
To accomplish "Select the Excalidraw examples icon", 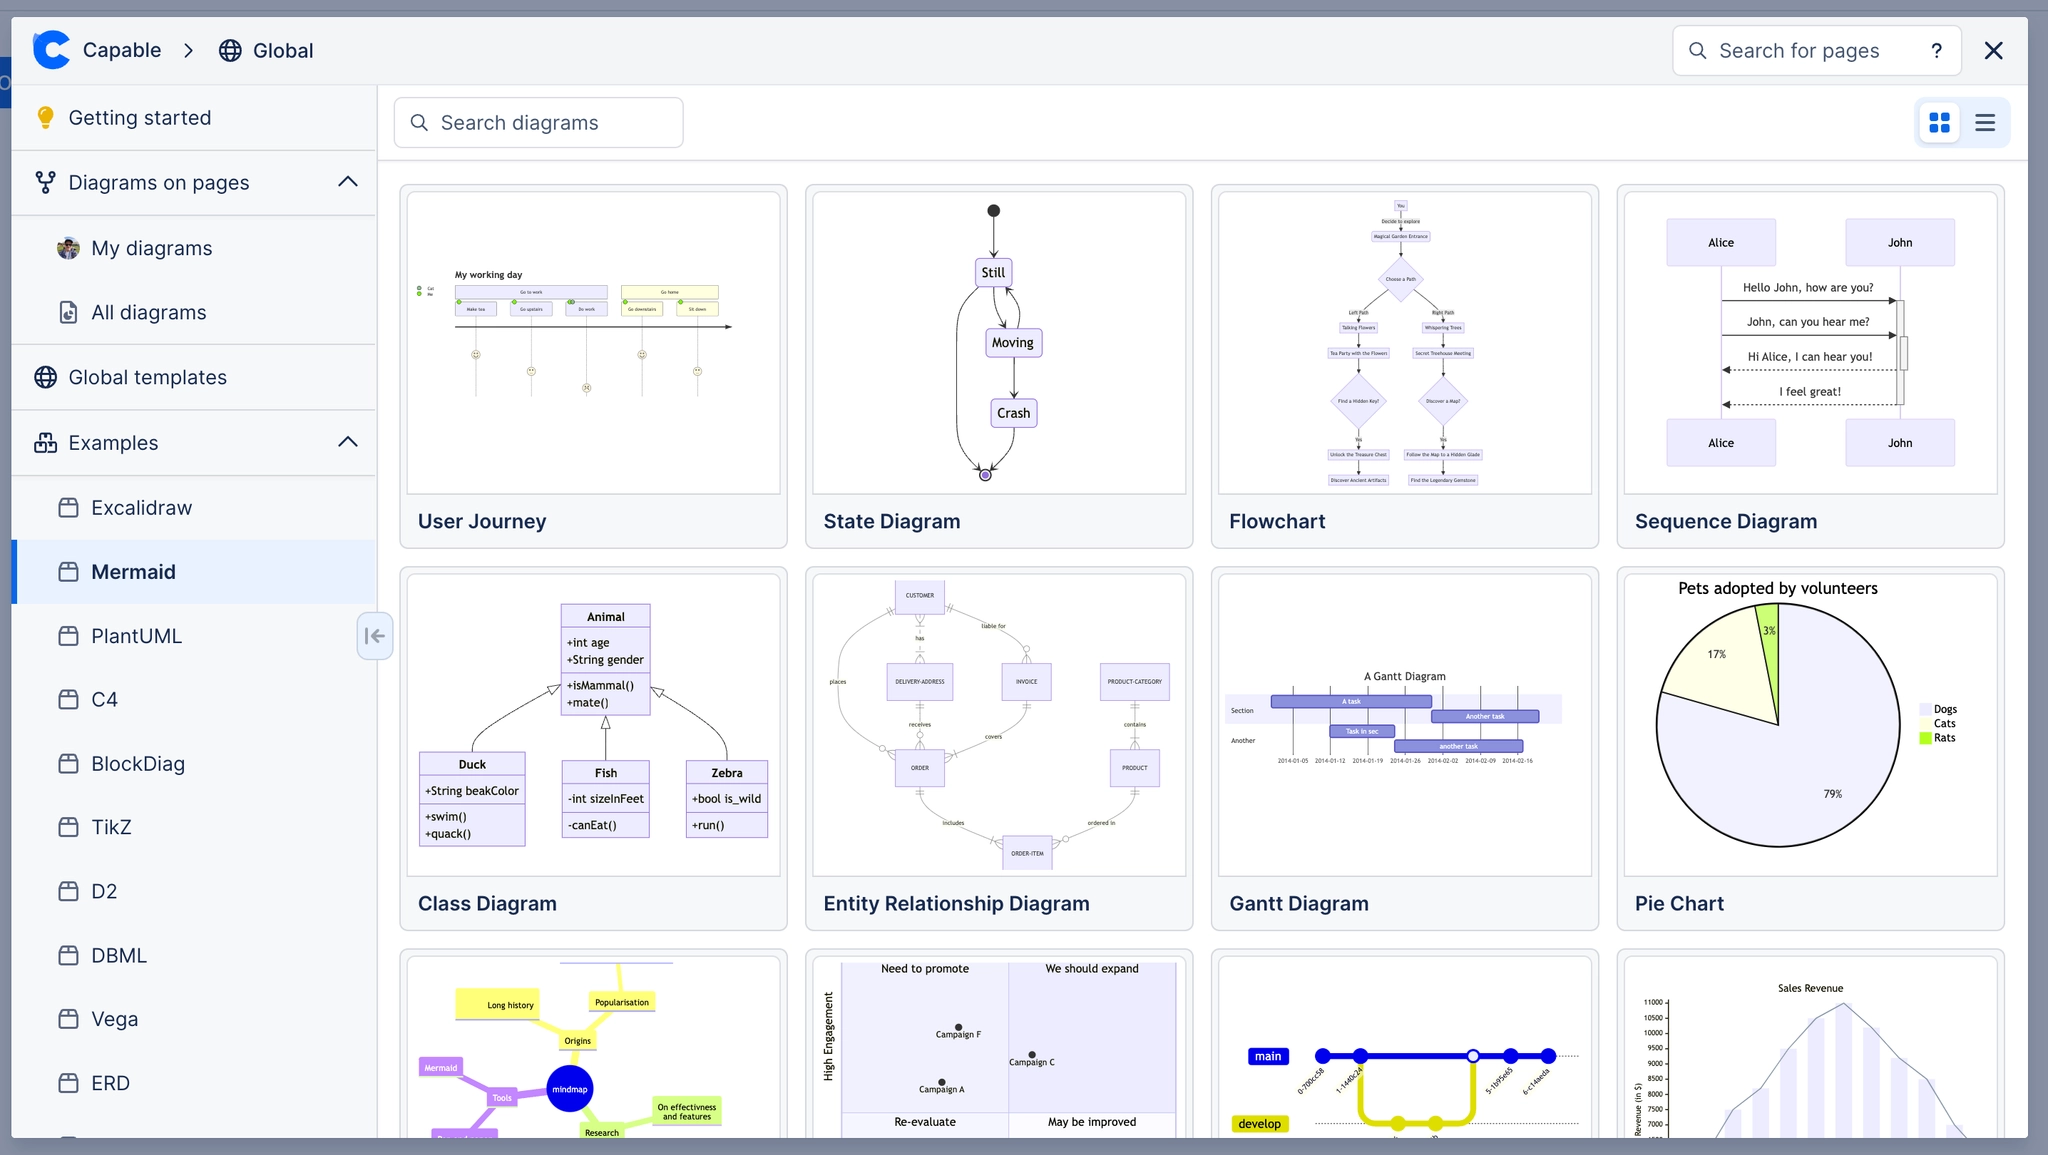I will coord(68,507).
